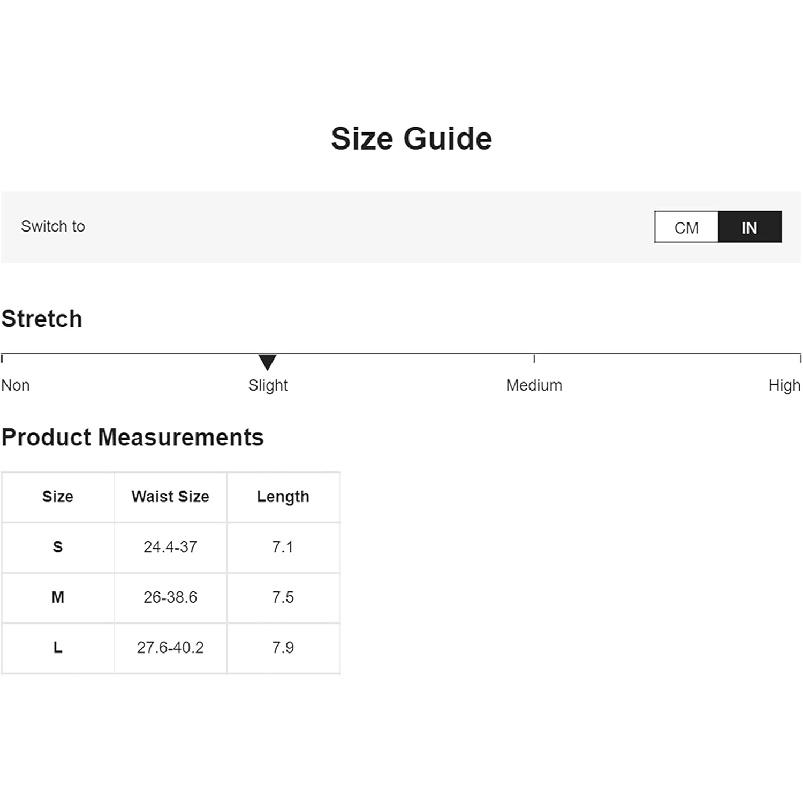Click the 27.6-40.2 waist size cell

pos(170,648)
